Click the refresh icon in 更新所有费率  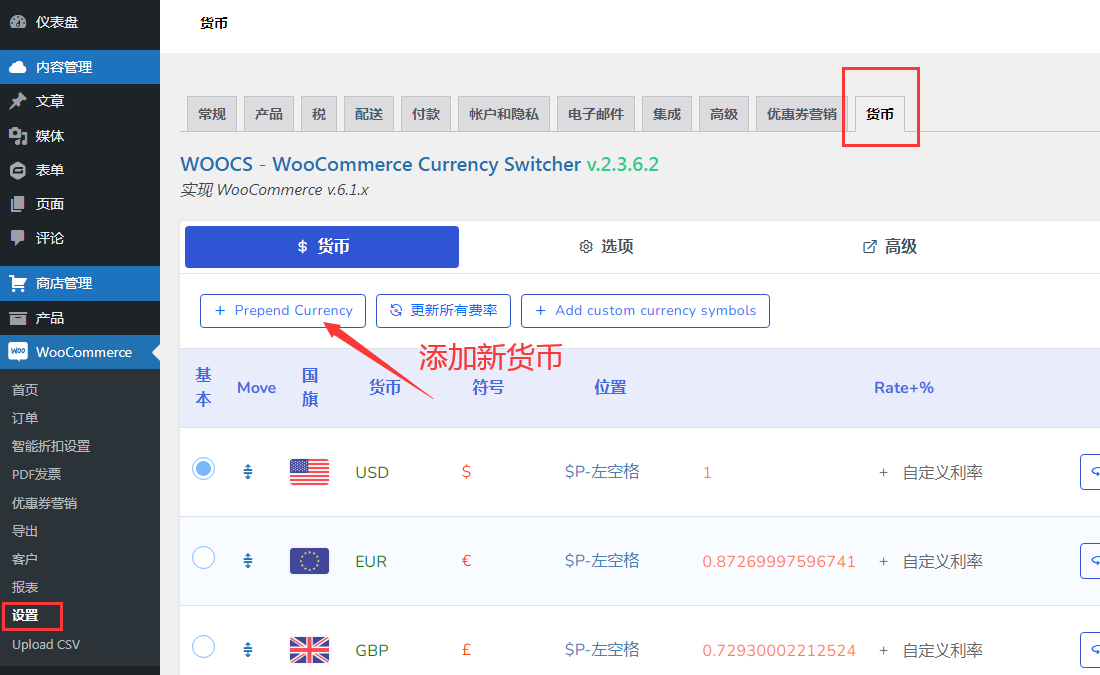point(396,310)
